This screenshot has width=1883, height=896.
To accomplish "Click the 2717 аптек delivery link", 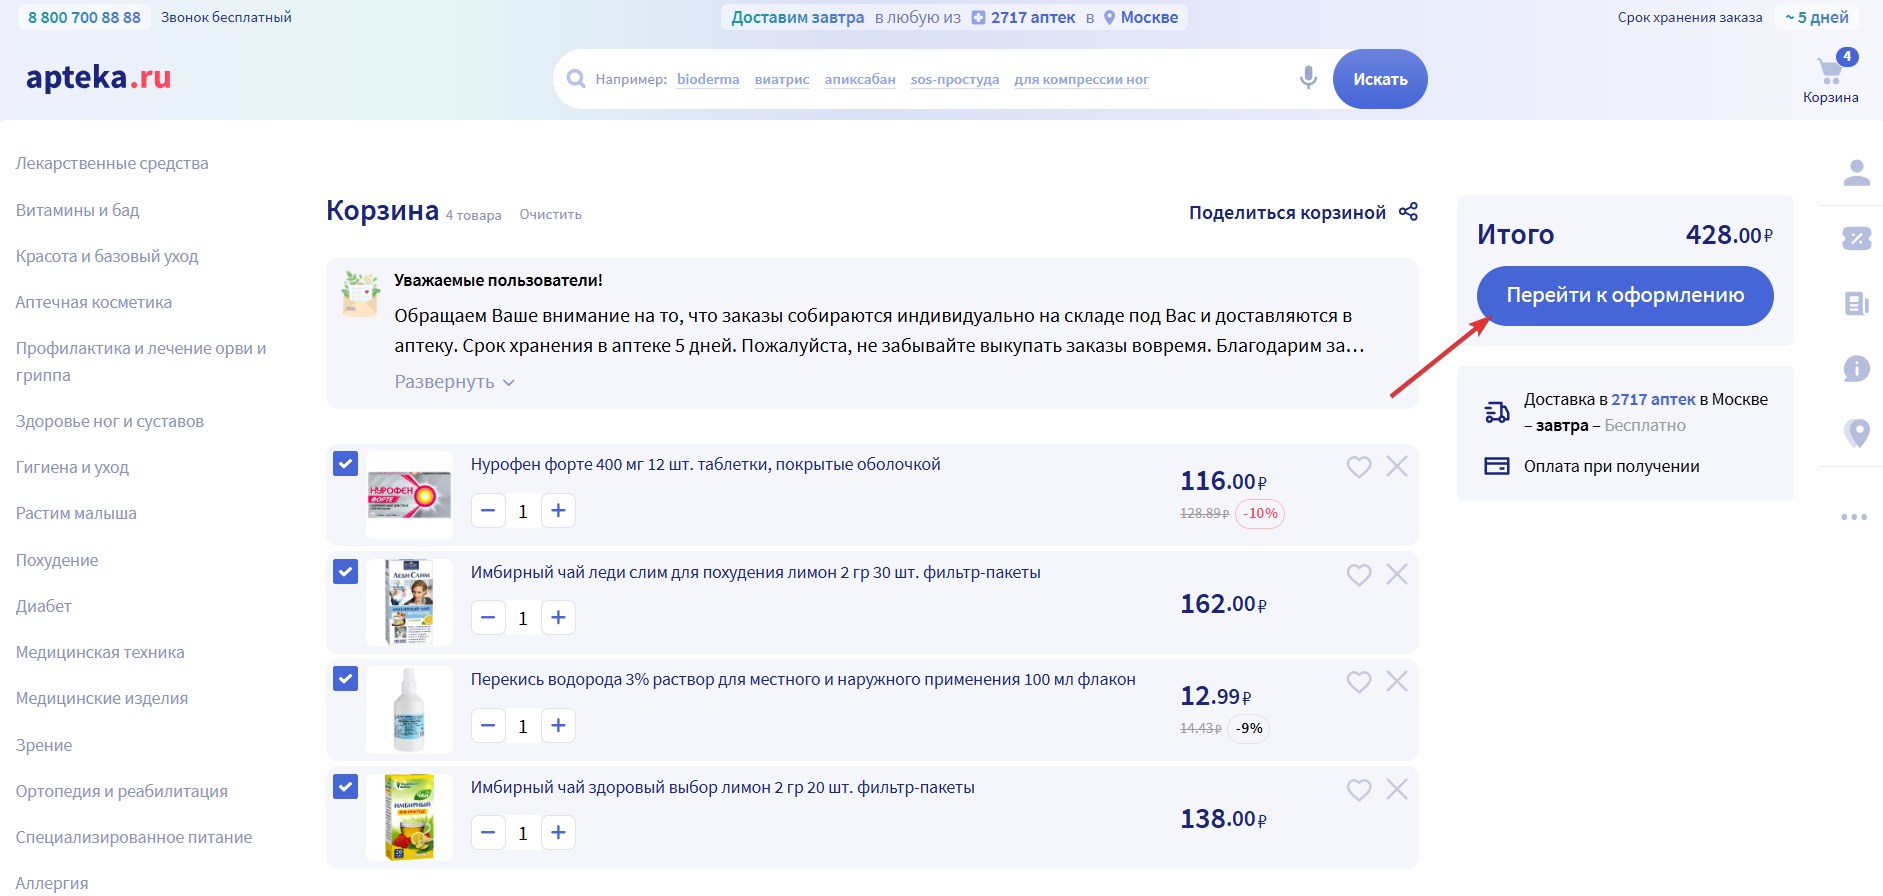I will 1653,399.
